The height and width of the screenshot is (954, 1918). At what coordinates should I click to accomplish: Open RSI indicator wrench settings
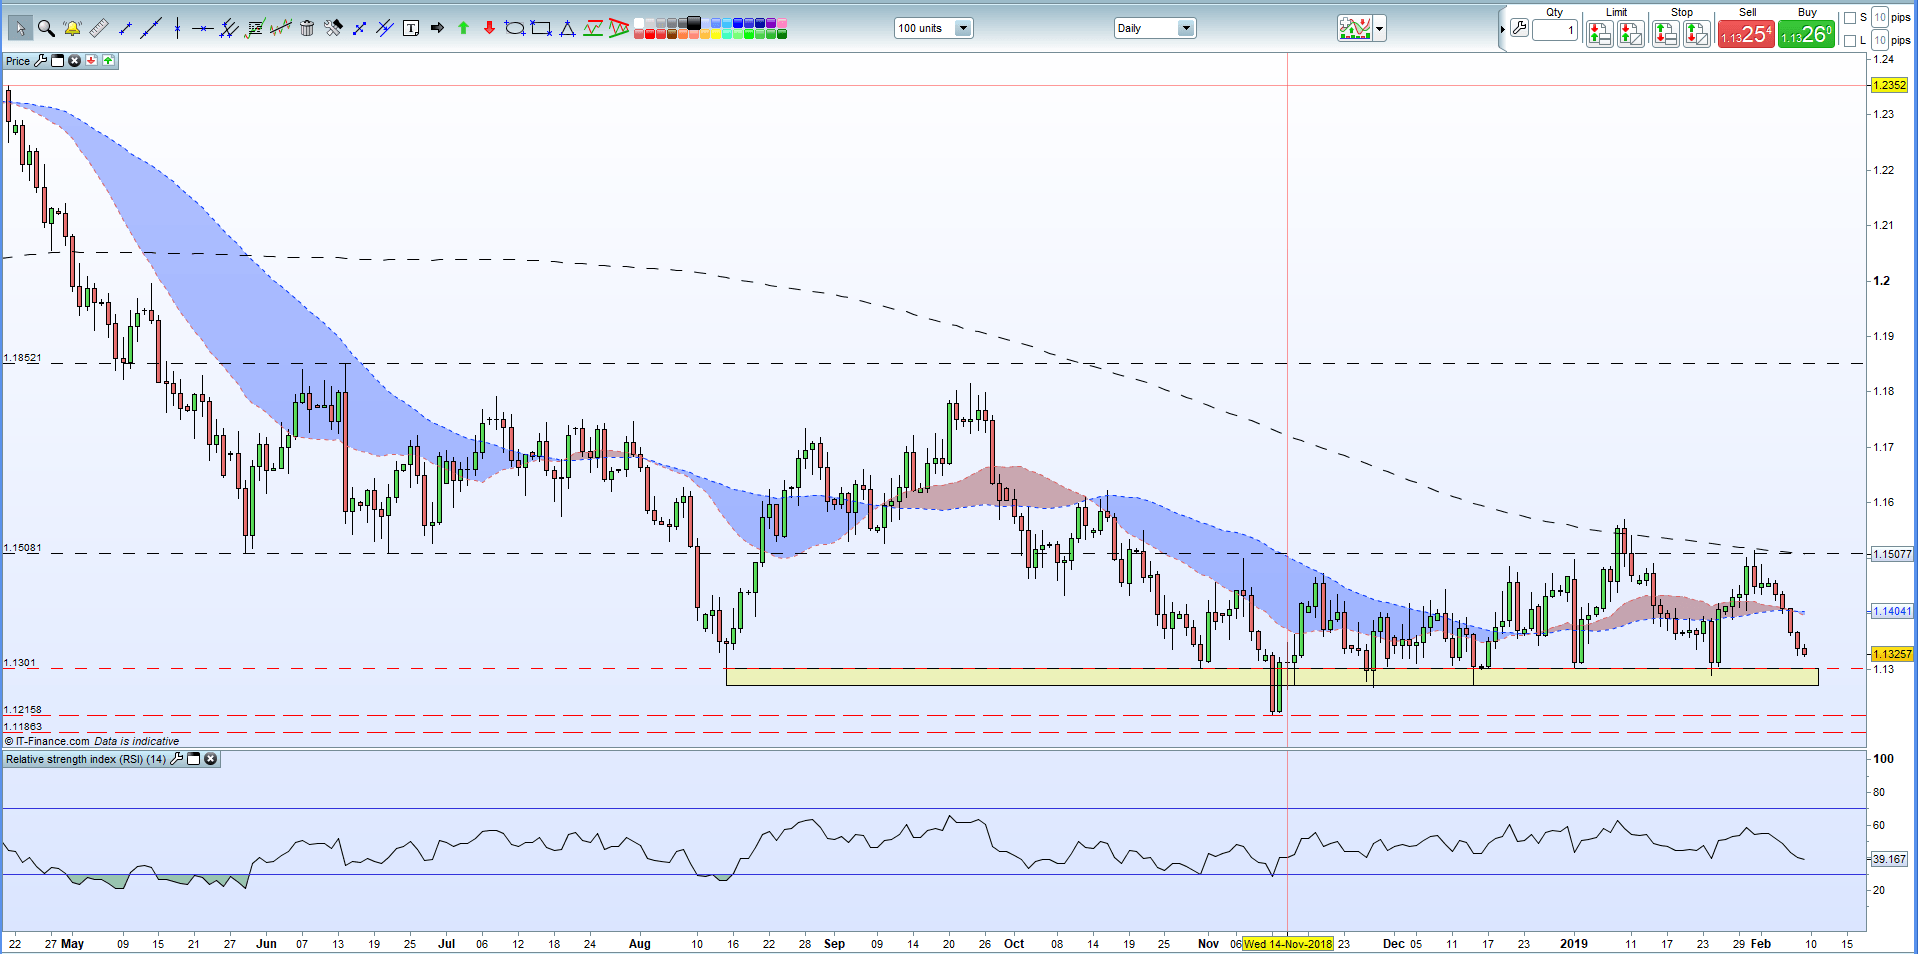point(177,759)
